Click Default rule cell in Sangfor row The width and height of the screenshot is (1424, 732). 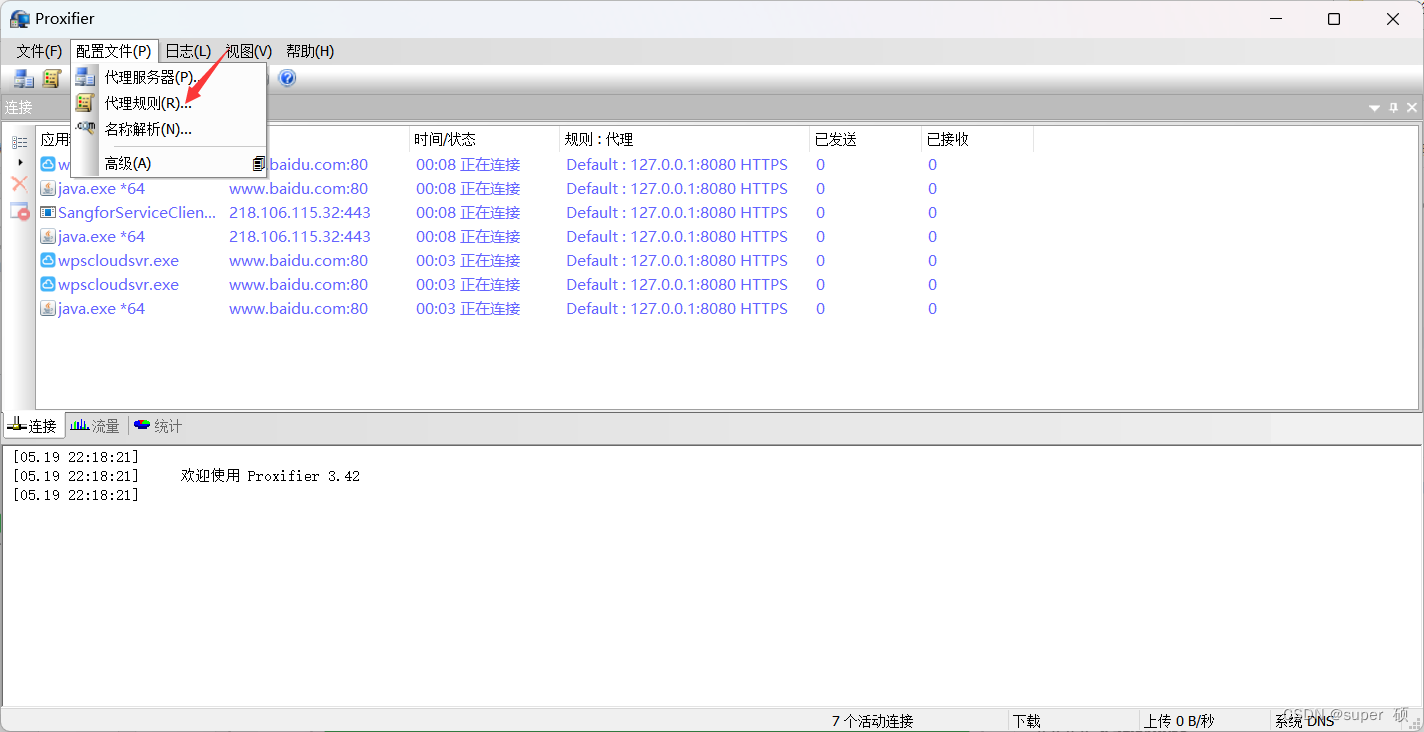[x=677, y=212]
